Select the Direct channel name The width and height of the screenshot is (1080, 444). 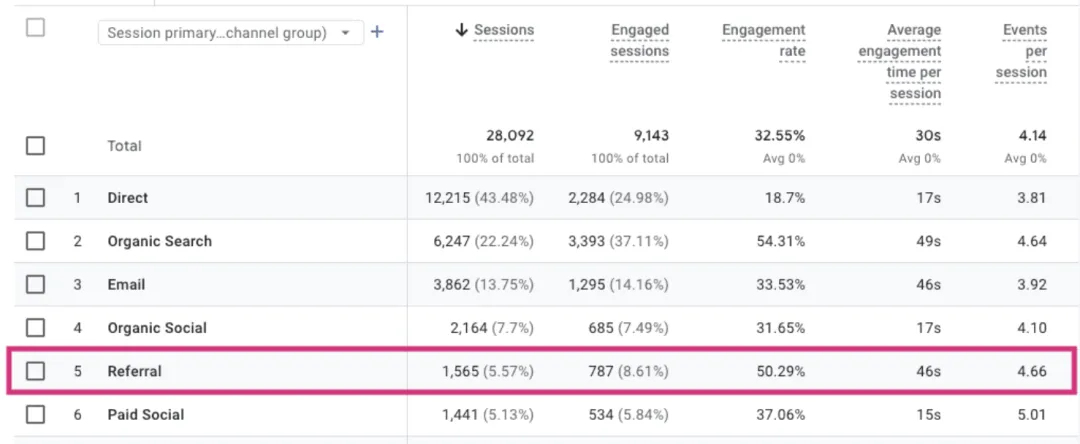pyautogui.click(x=127, y=198)
